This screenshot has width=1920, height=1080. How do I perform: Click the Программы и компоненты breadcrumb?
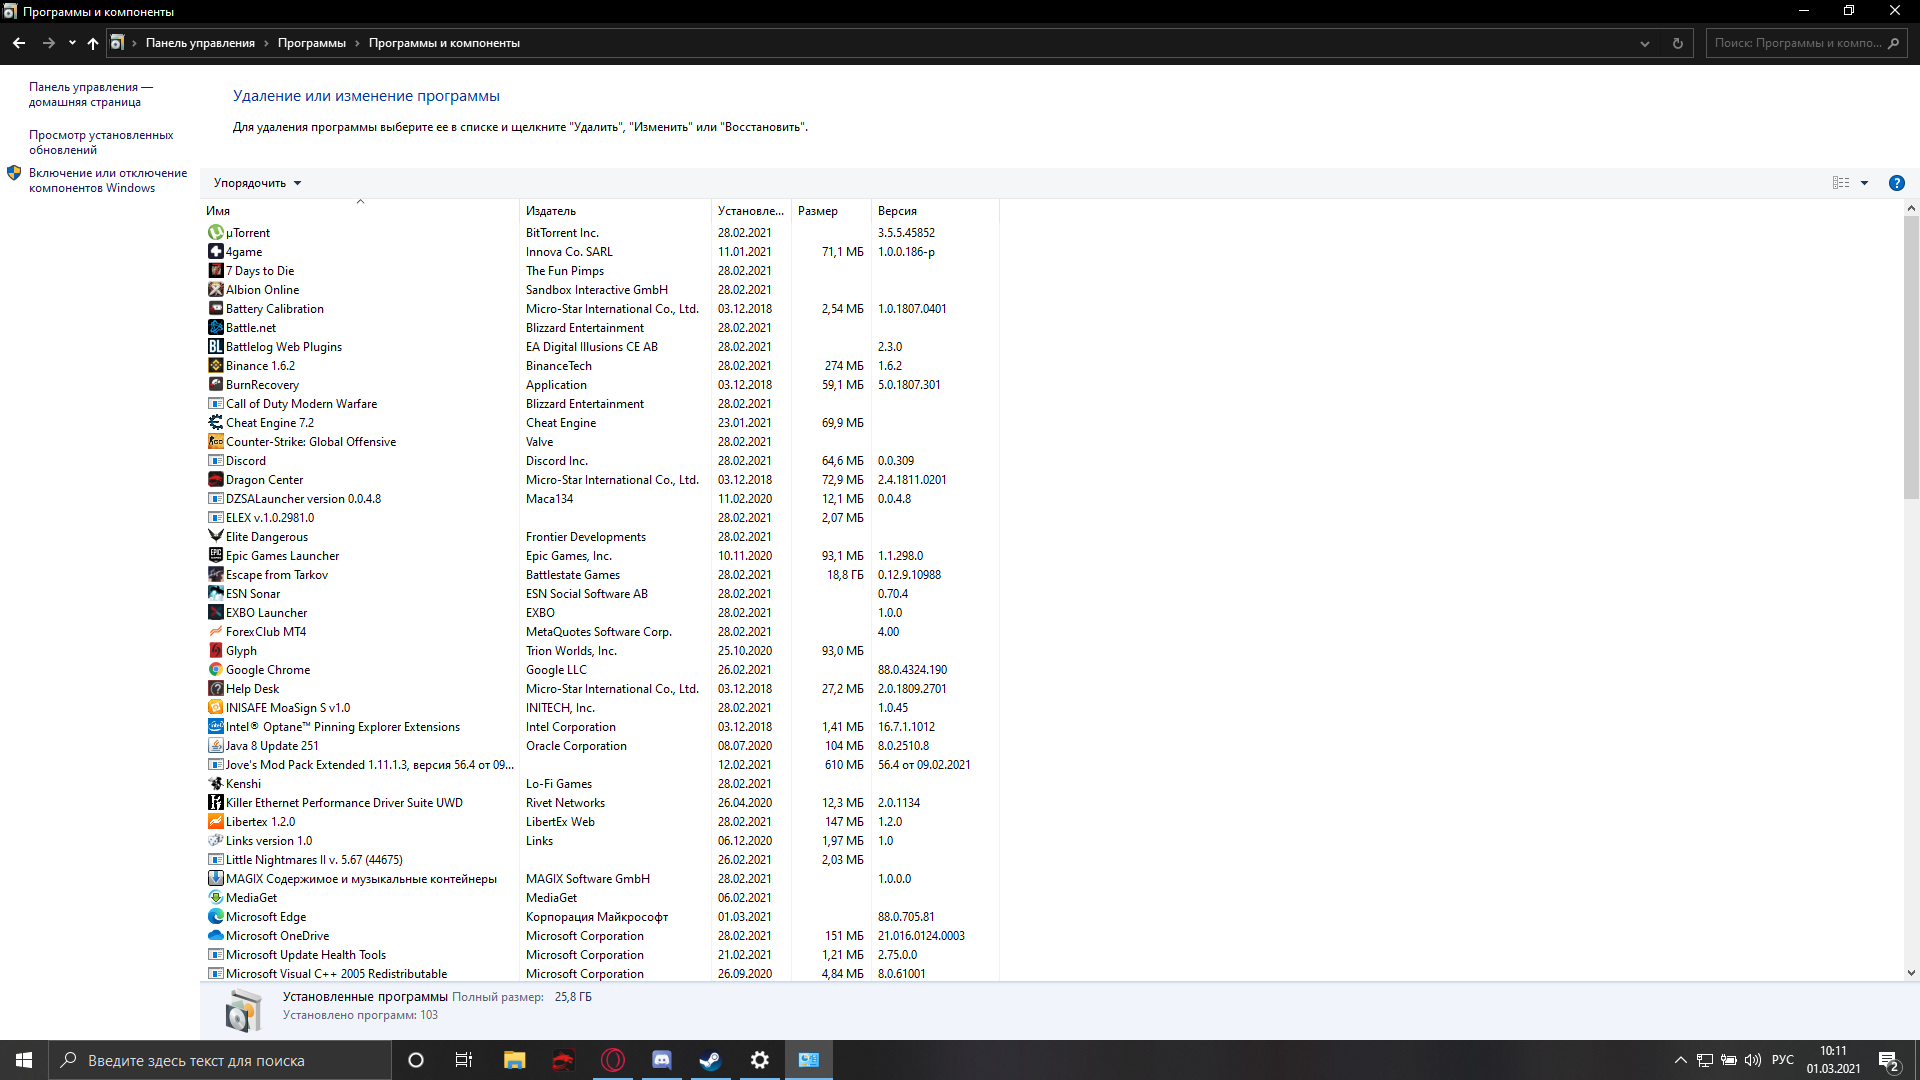point(444,43)
